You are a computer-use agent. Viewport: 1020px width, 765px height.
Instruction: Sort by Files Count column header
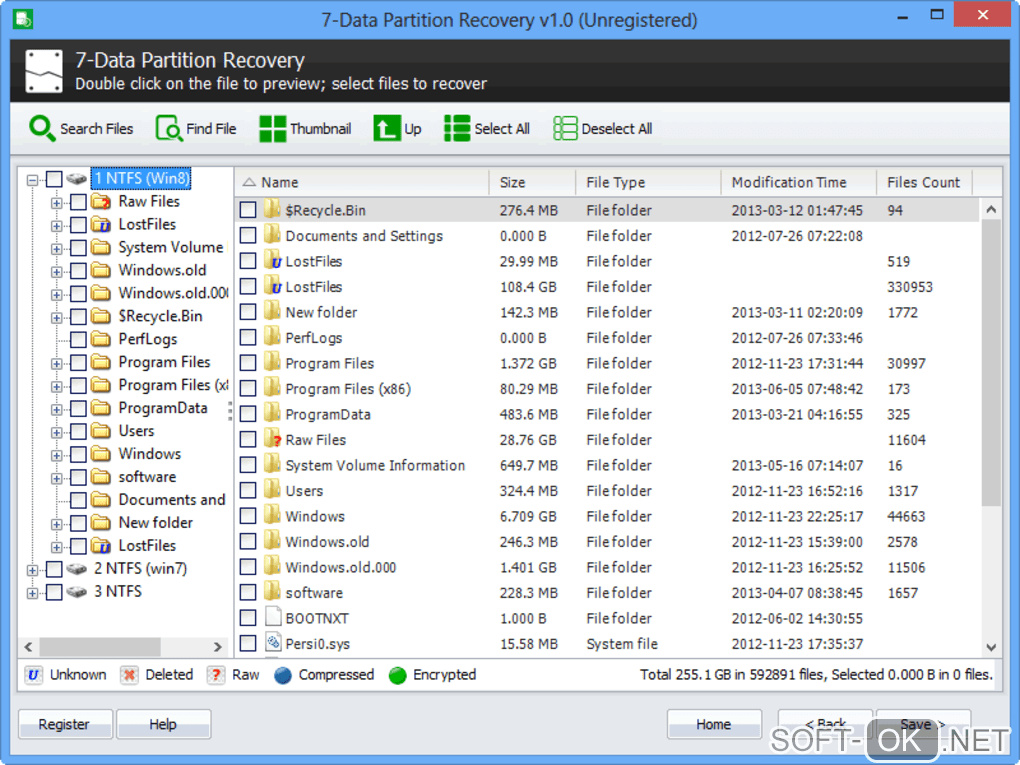(x=924, y=182)
